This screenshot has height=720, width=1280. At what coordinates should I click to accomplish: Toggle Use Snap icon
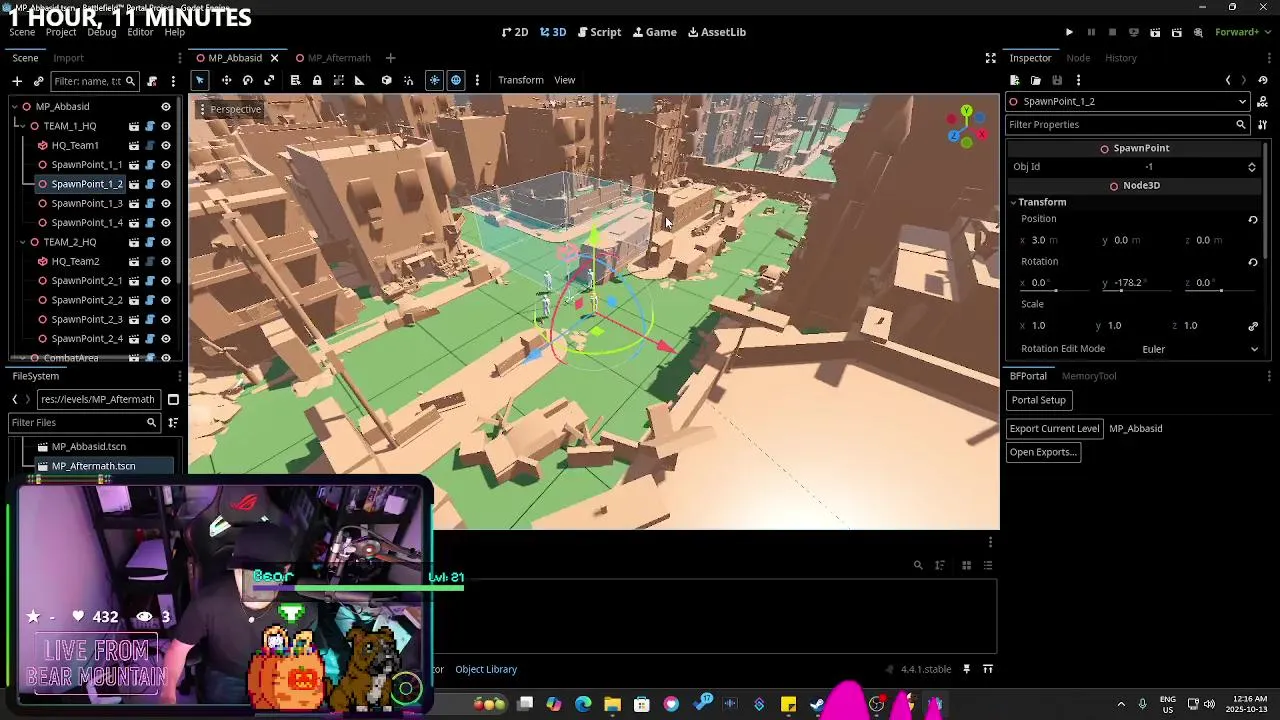pyautogui.click(x=408, y=80)
